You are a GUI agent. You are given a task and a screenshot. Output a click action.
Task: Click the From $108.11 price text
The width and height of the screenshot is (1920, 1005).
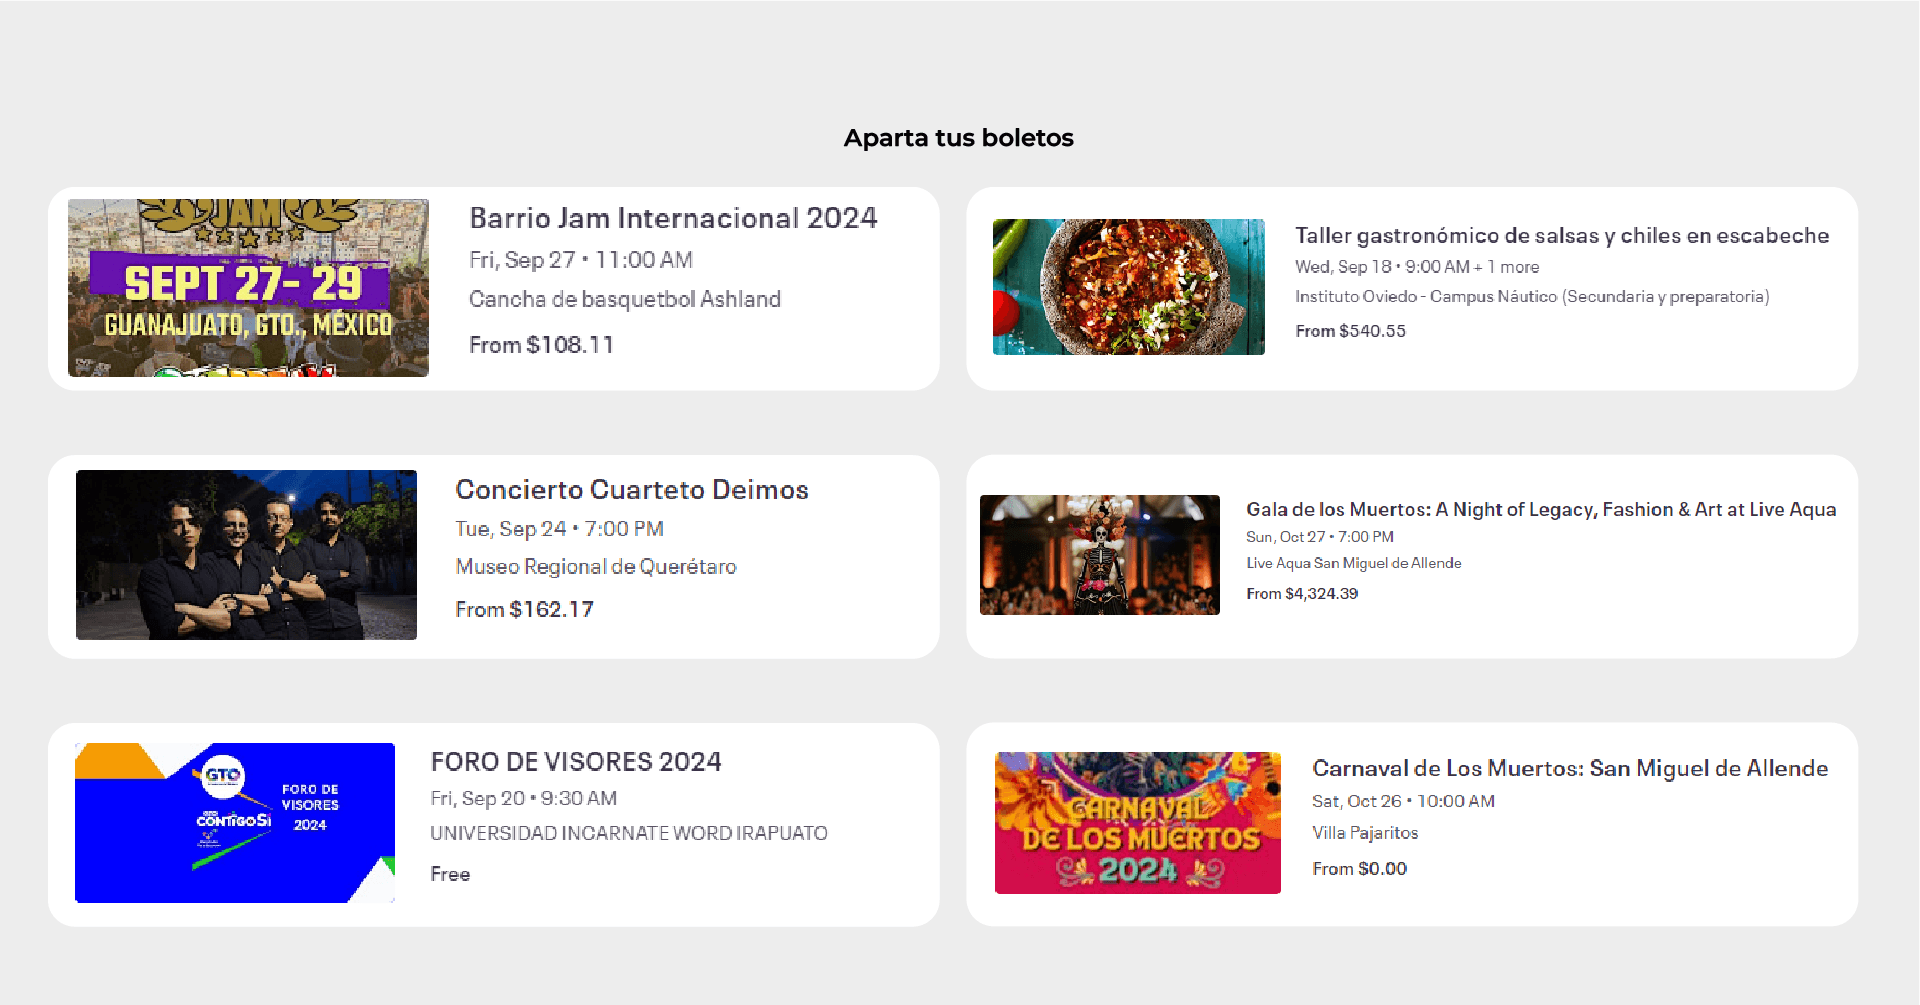tap(541, 345)
